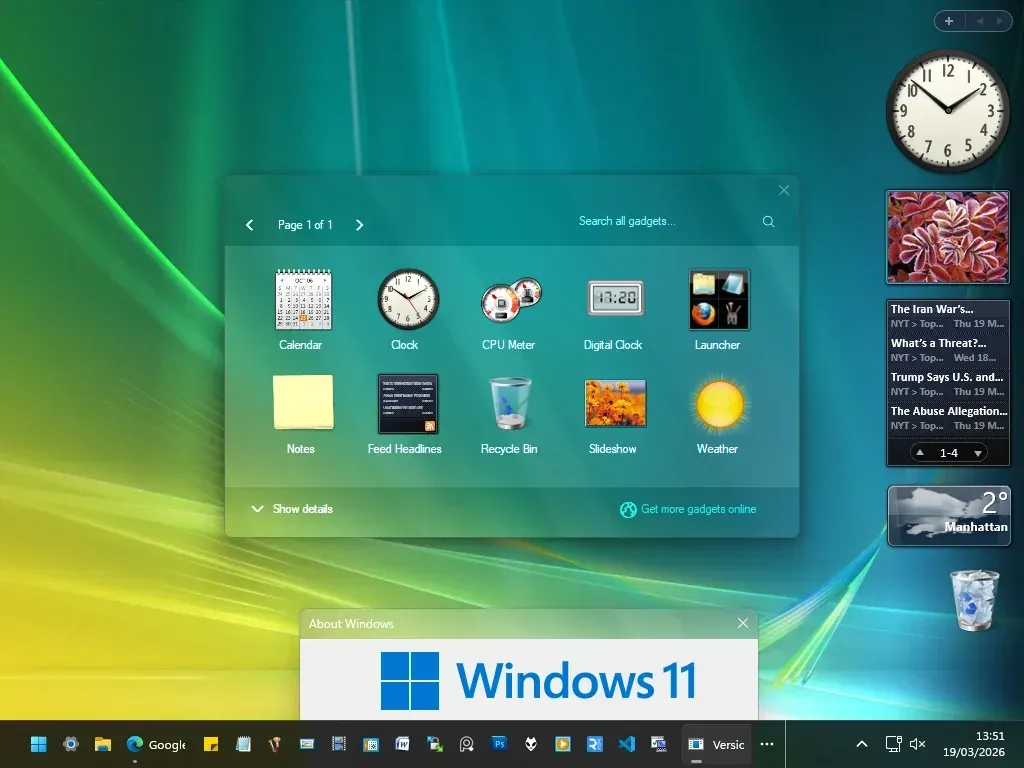Click Get more gadgets online link

tap(688, 509)
